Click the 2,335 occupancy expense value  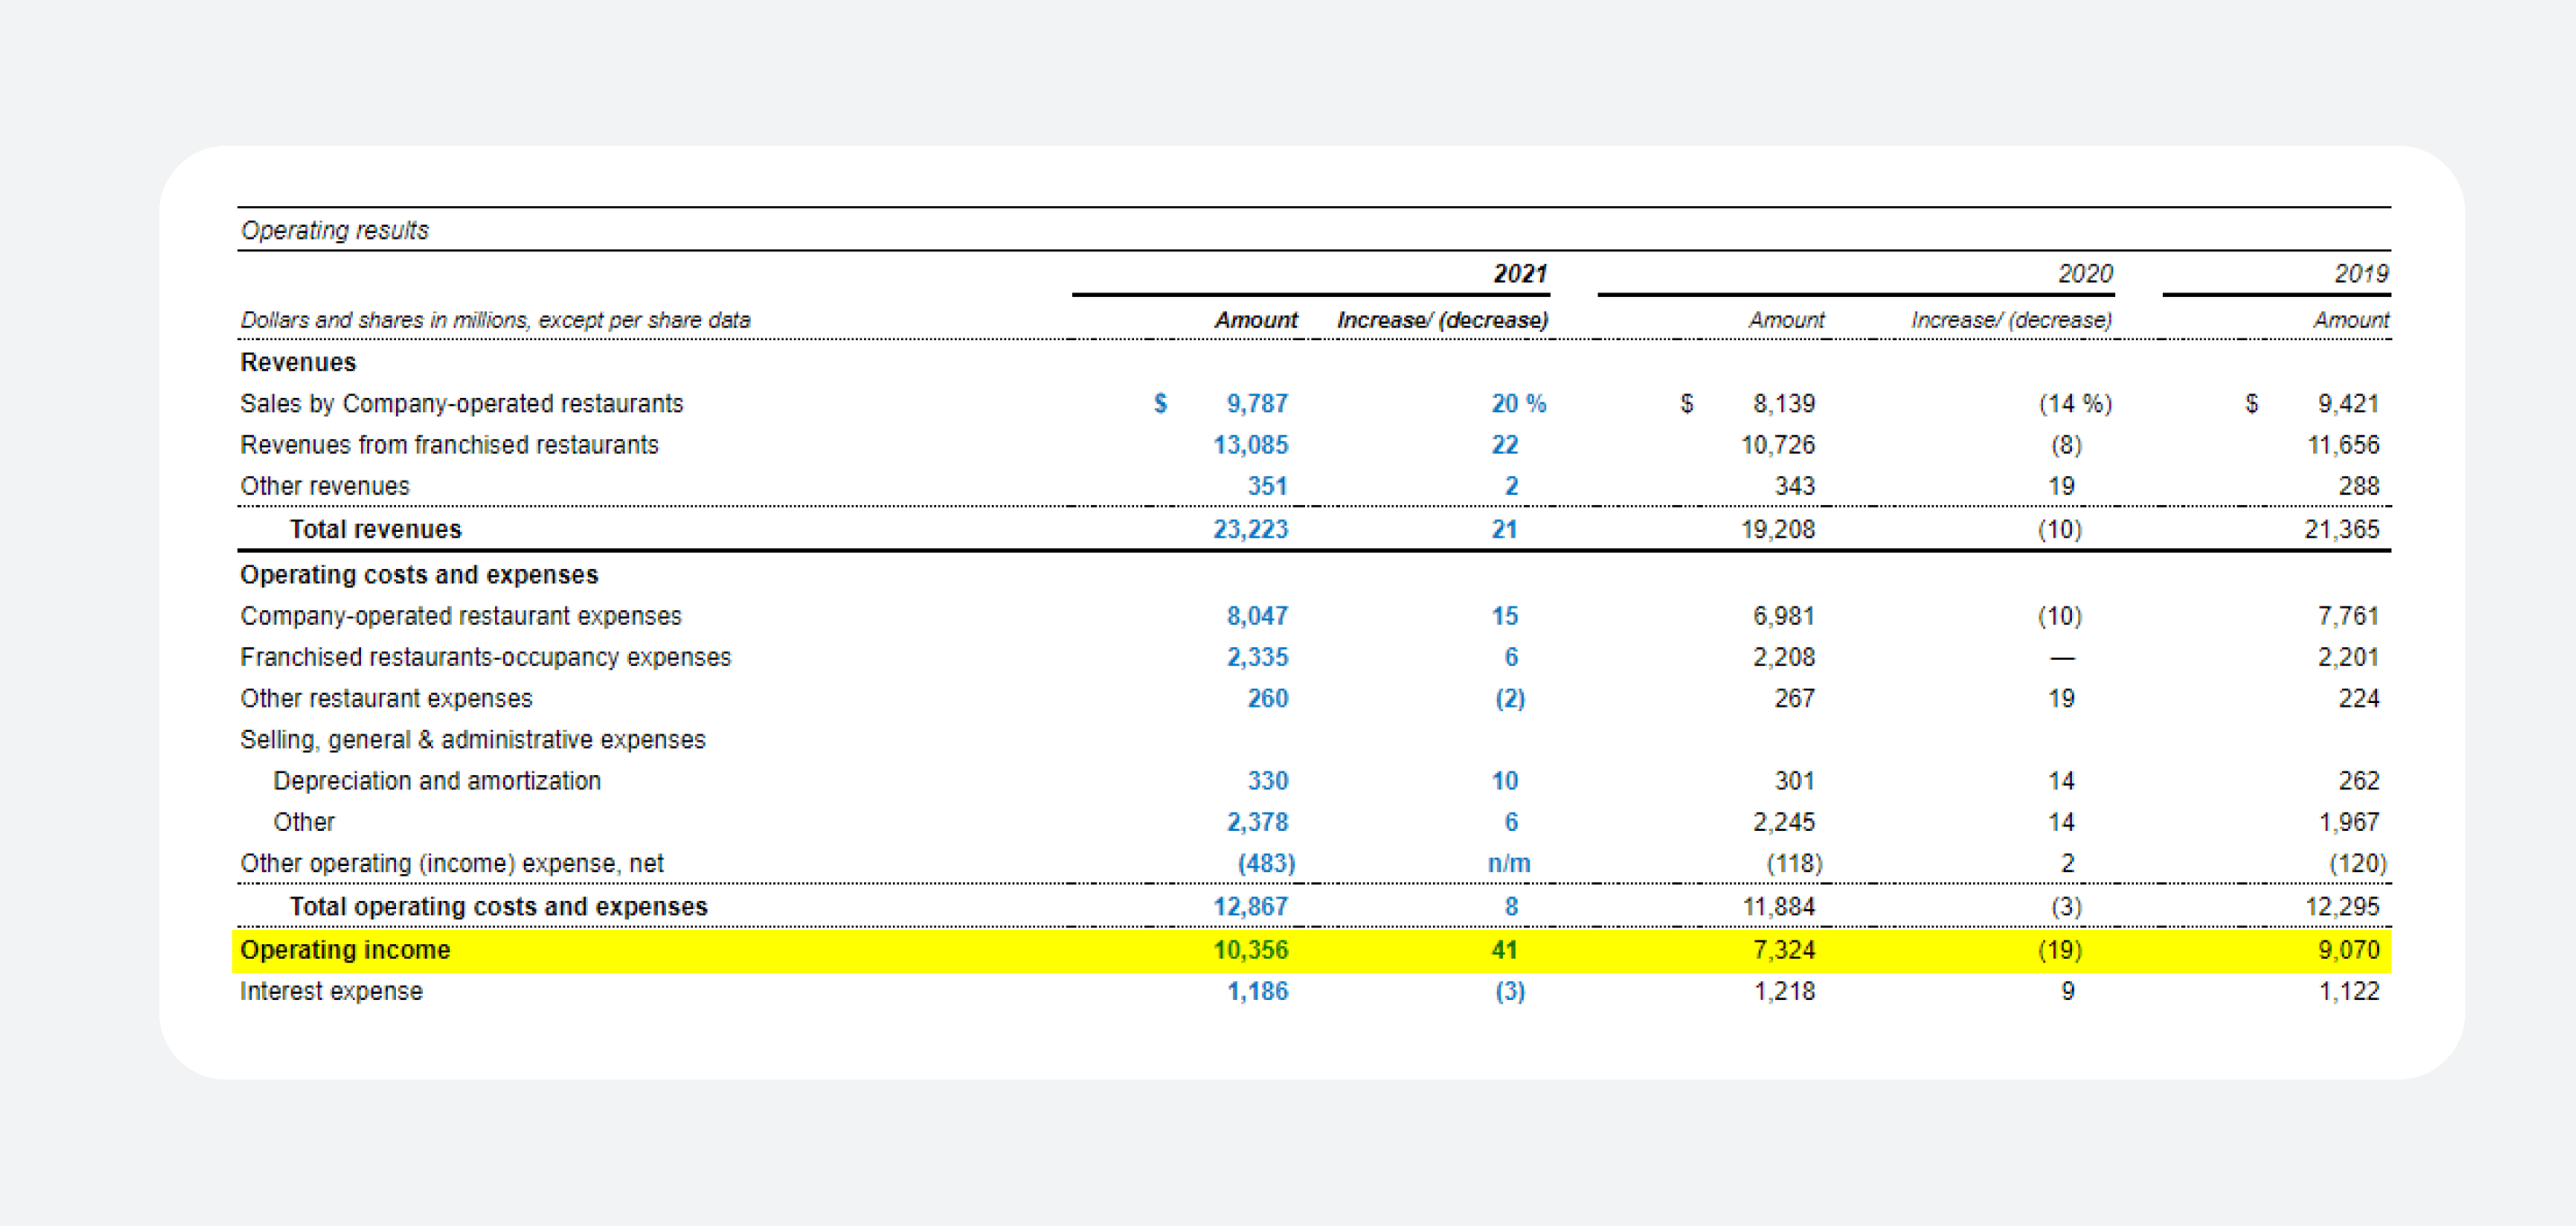tap(1257, 657)
